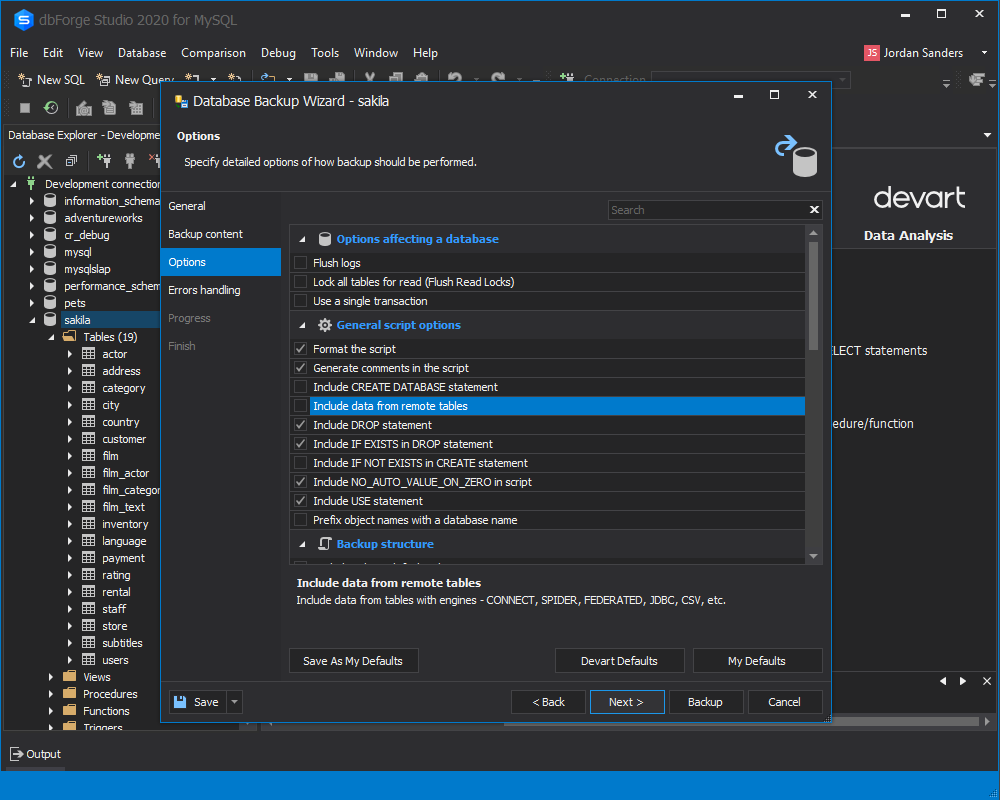Click the camera snapshot icon in second toolbar
The width and height of the screenshot is (1000, 800).
84,108
